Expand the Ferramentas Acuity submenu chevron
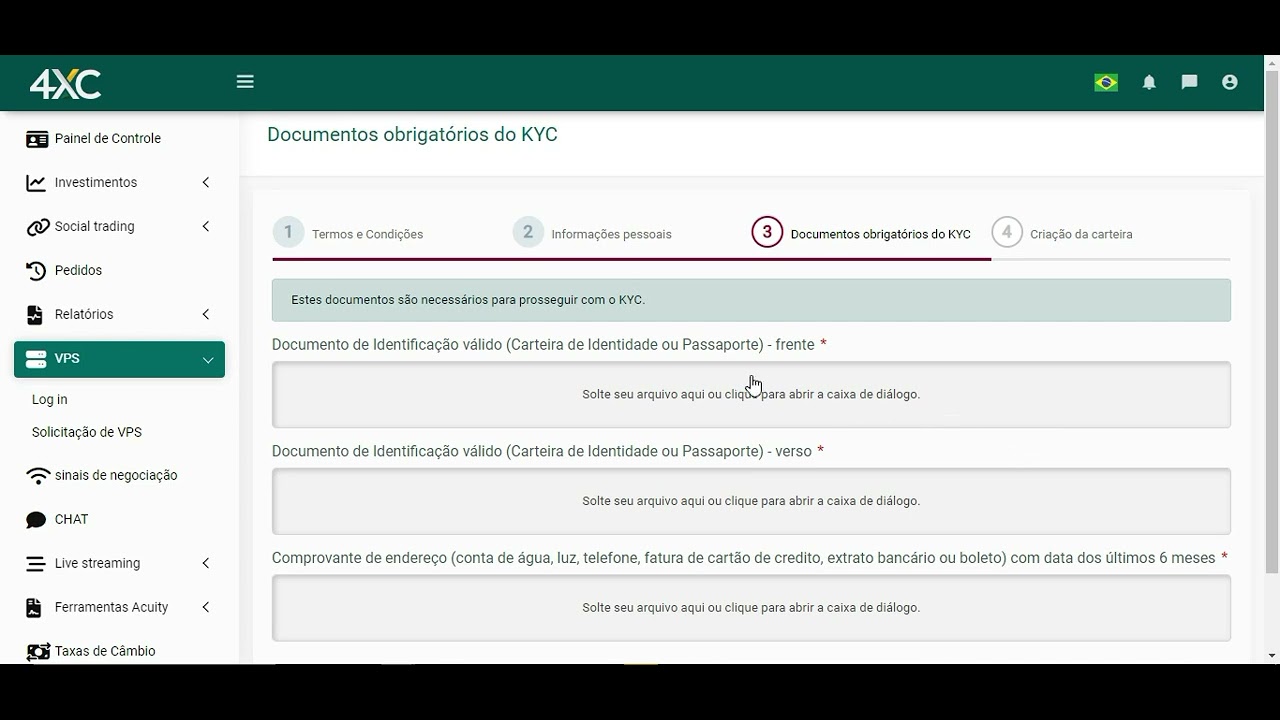 click(206, 607)
